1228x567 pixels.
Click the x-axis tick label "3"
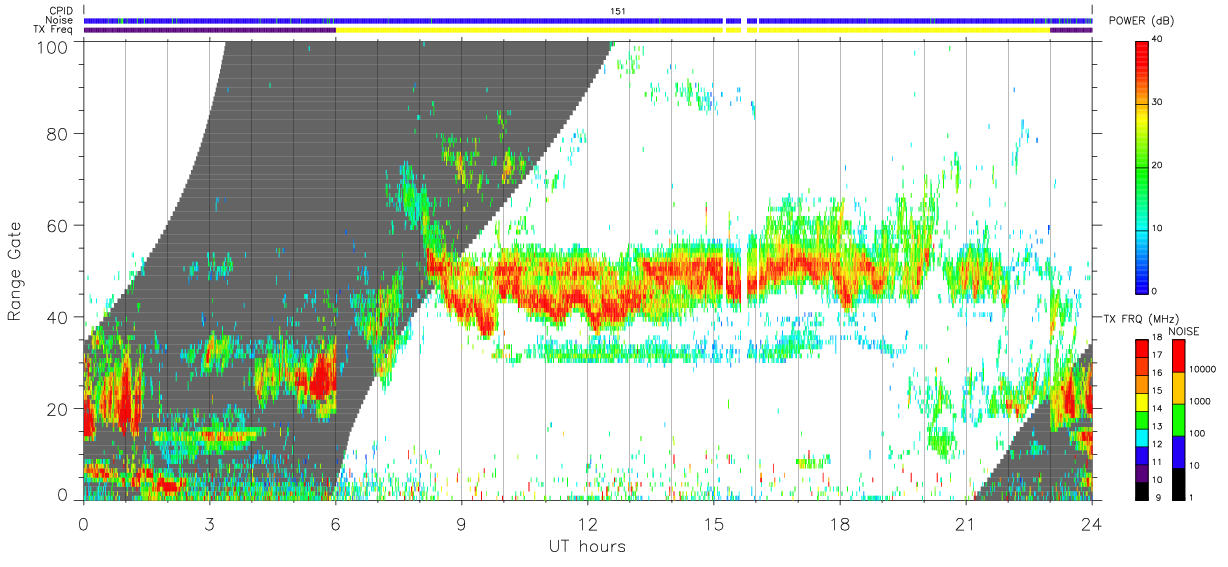point(209,524)
